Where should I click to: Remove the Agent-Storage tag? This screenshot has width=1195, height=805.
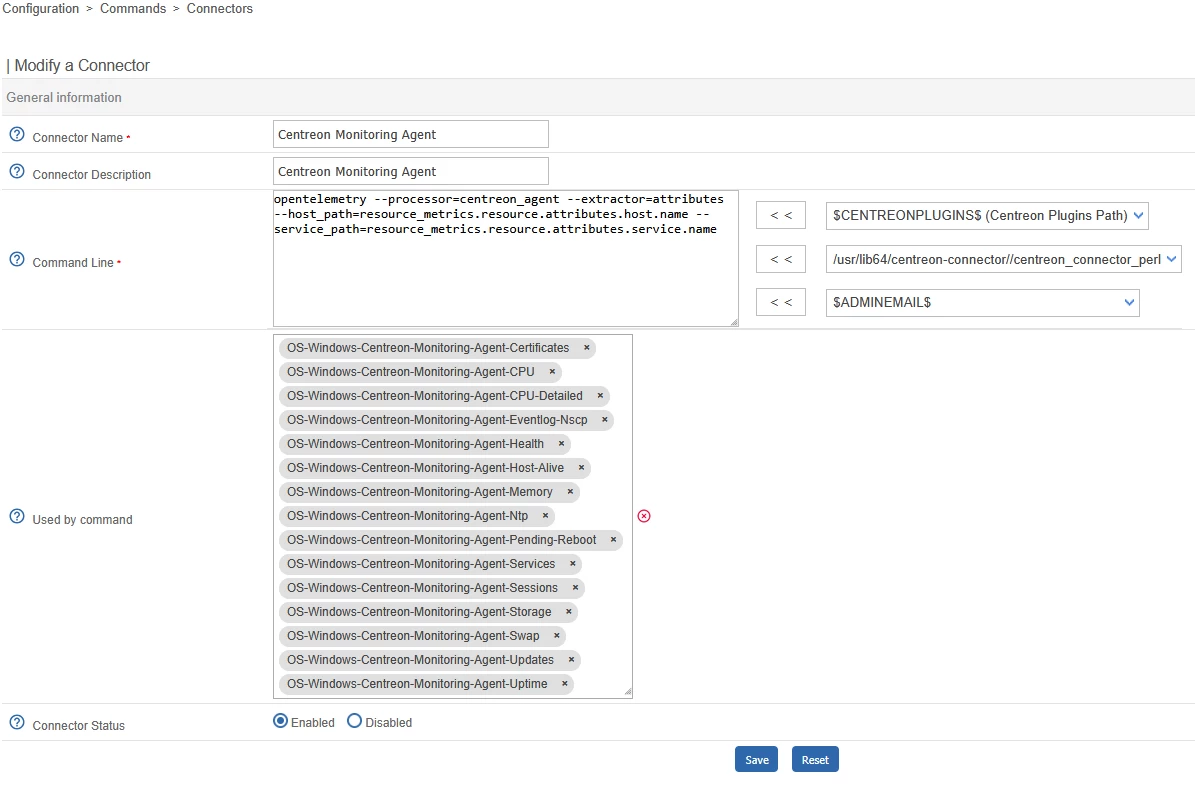coord(569,612)
